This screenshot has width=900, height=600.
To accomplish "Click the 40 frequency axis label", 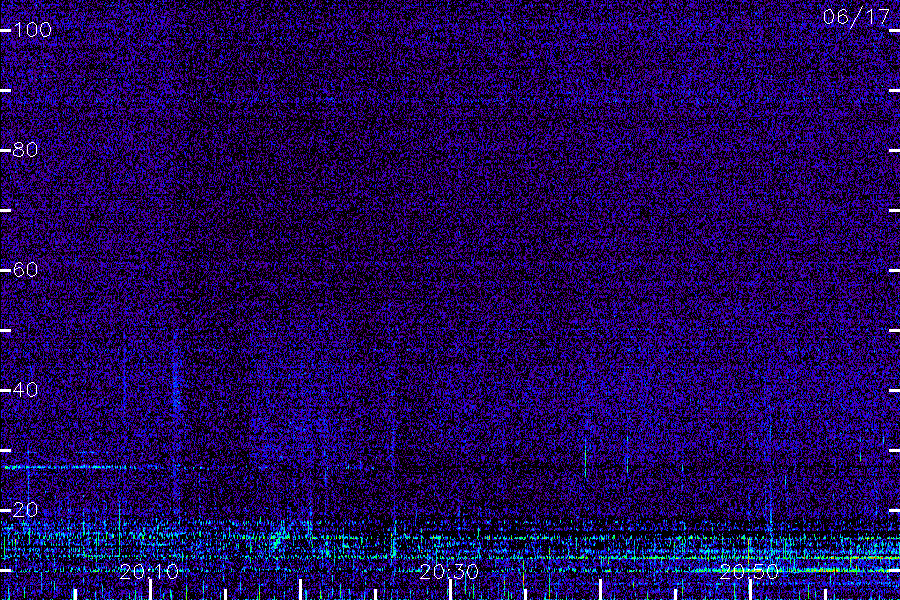I will [25, 390].
